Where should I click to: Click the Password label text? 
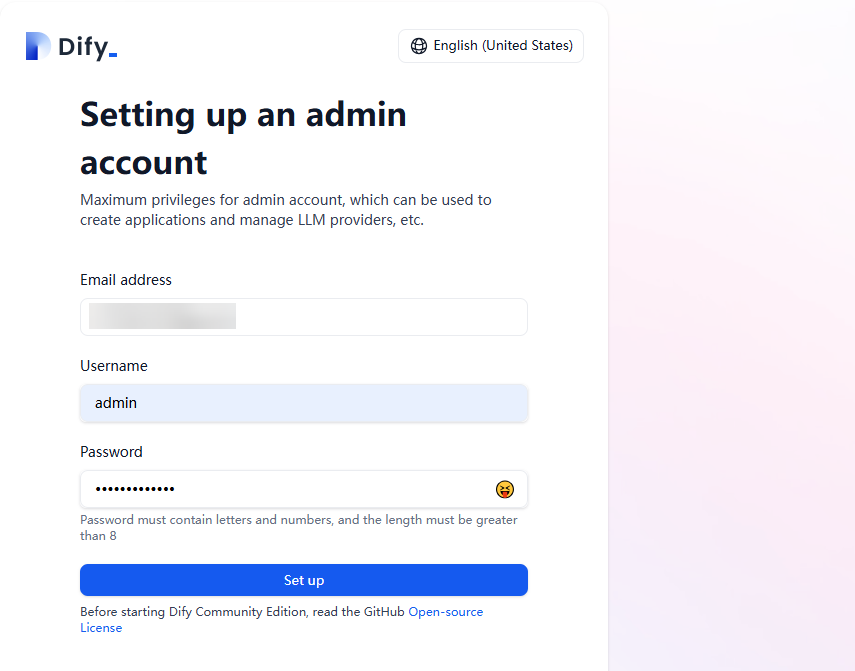[111, 452]
